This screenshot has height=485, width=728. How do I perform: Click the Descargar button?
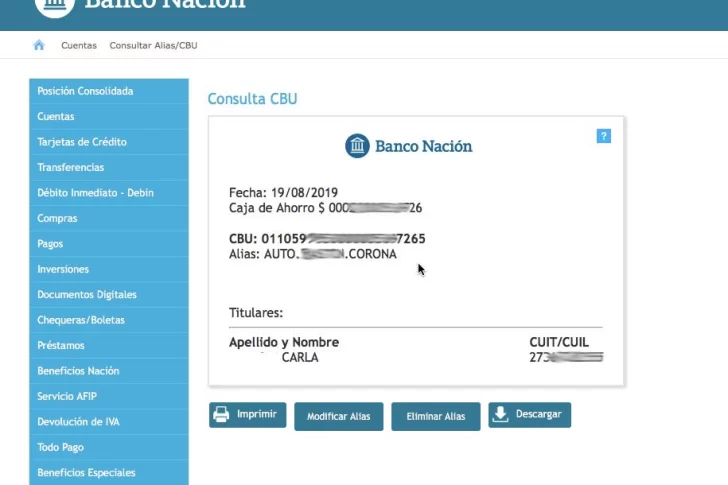coord(530,415)
